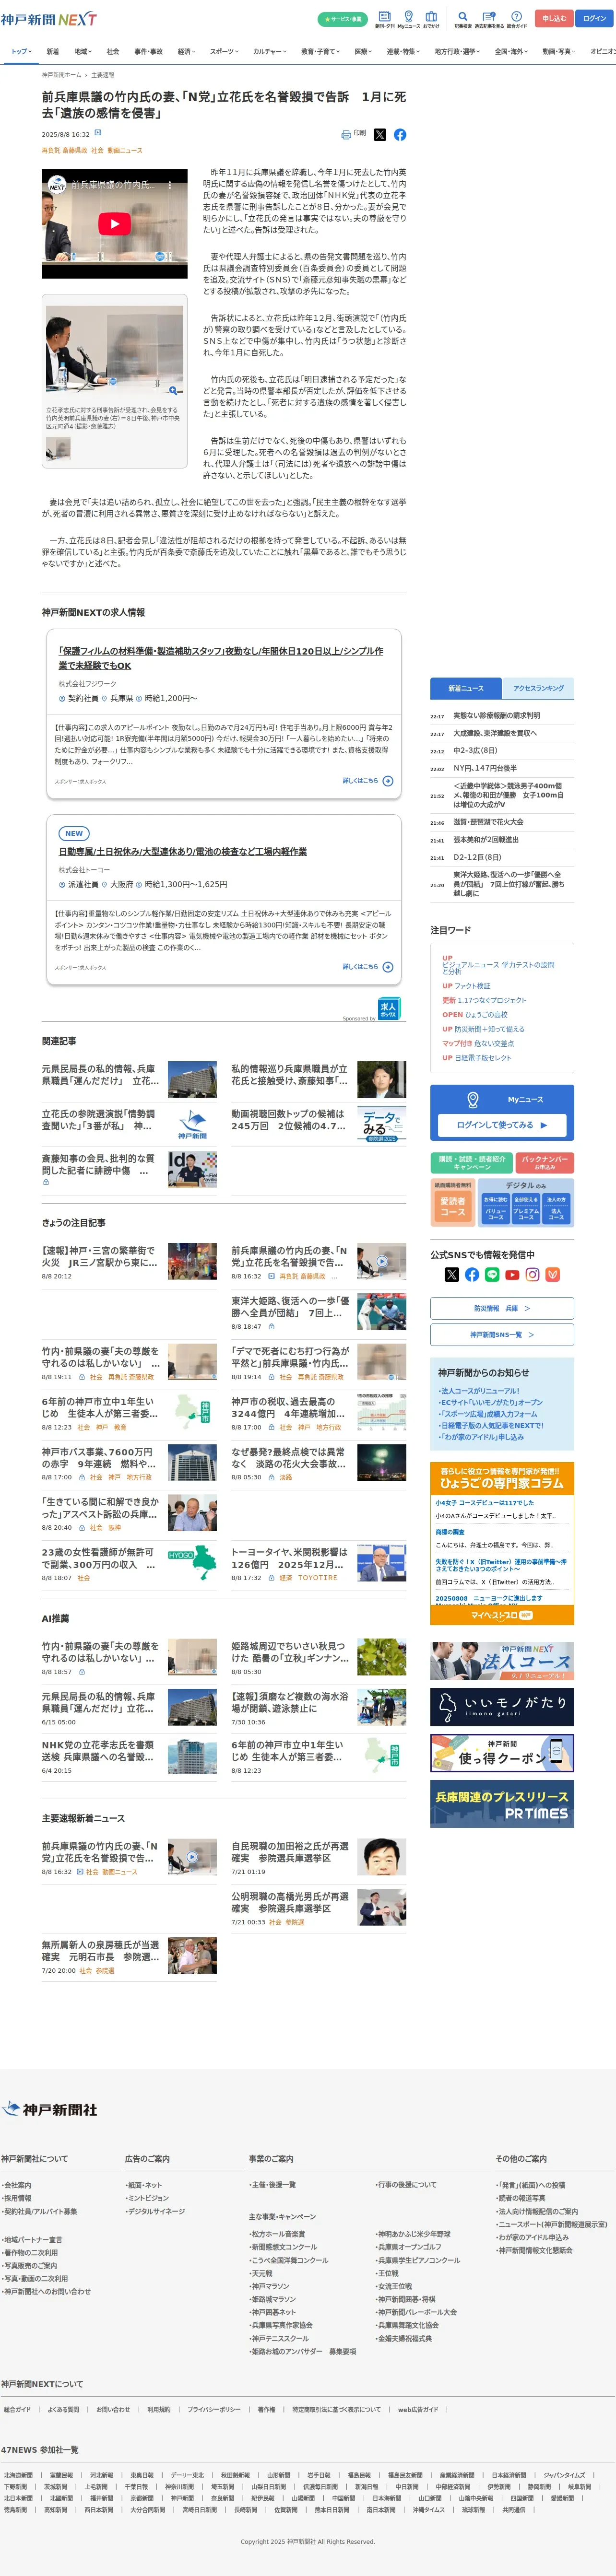This screenshot has width=616, height=2576.
Task: Open the official YouTube channel icon
Action: tap(512, 1274)
